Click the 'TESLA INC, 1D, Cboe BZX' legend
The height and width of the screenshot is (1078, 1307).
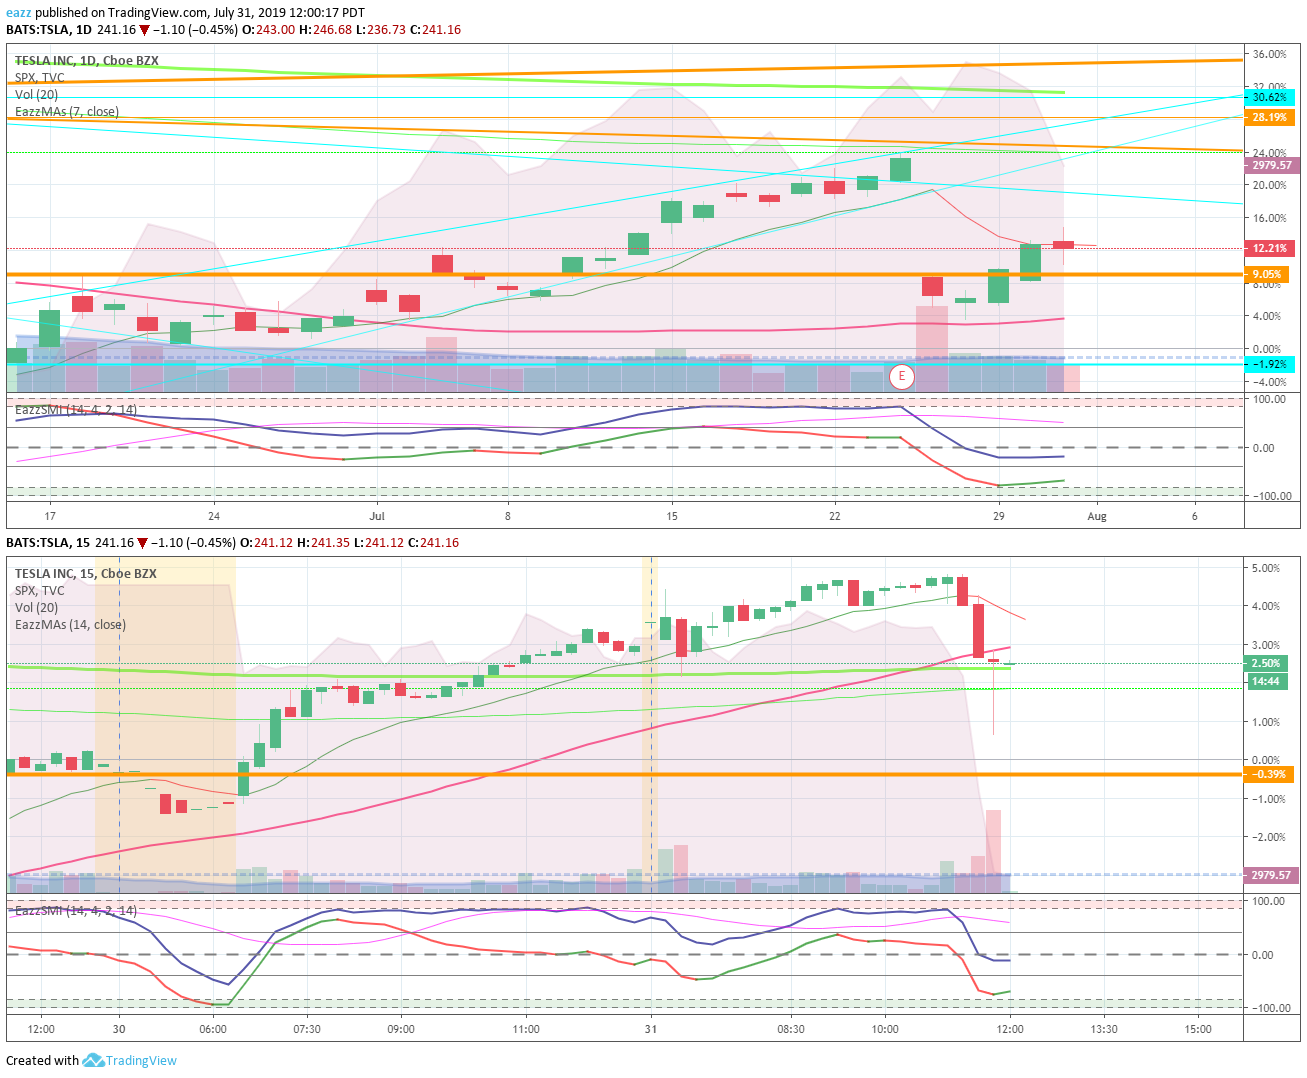(x=87, y=60)
